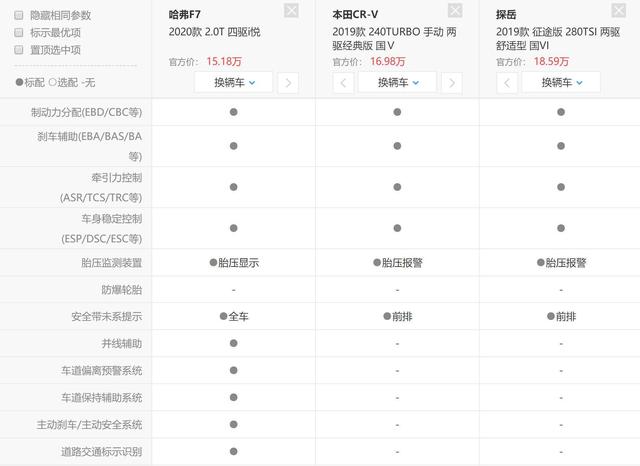Select the 胎压监测装置 row label
This screenshot has width=640, height=466.
(111, 263)
